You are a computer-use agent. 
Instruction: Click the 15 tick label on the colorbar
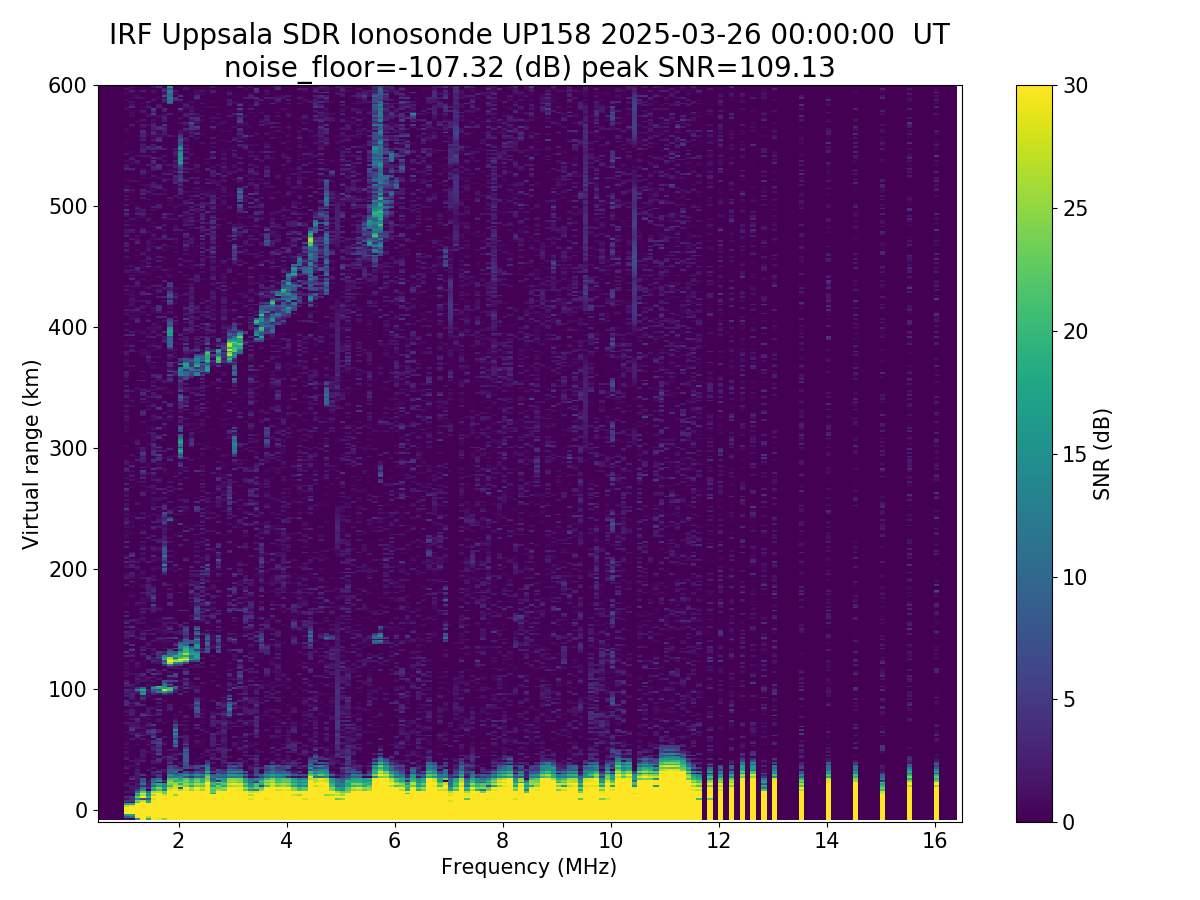(x=1076, y=454)
